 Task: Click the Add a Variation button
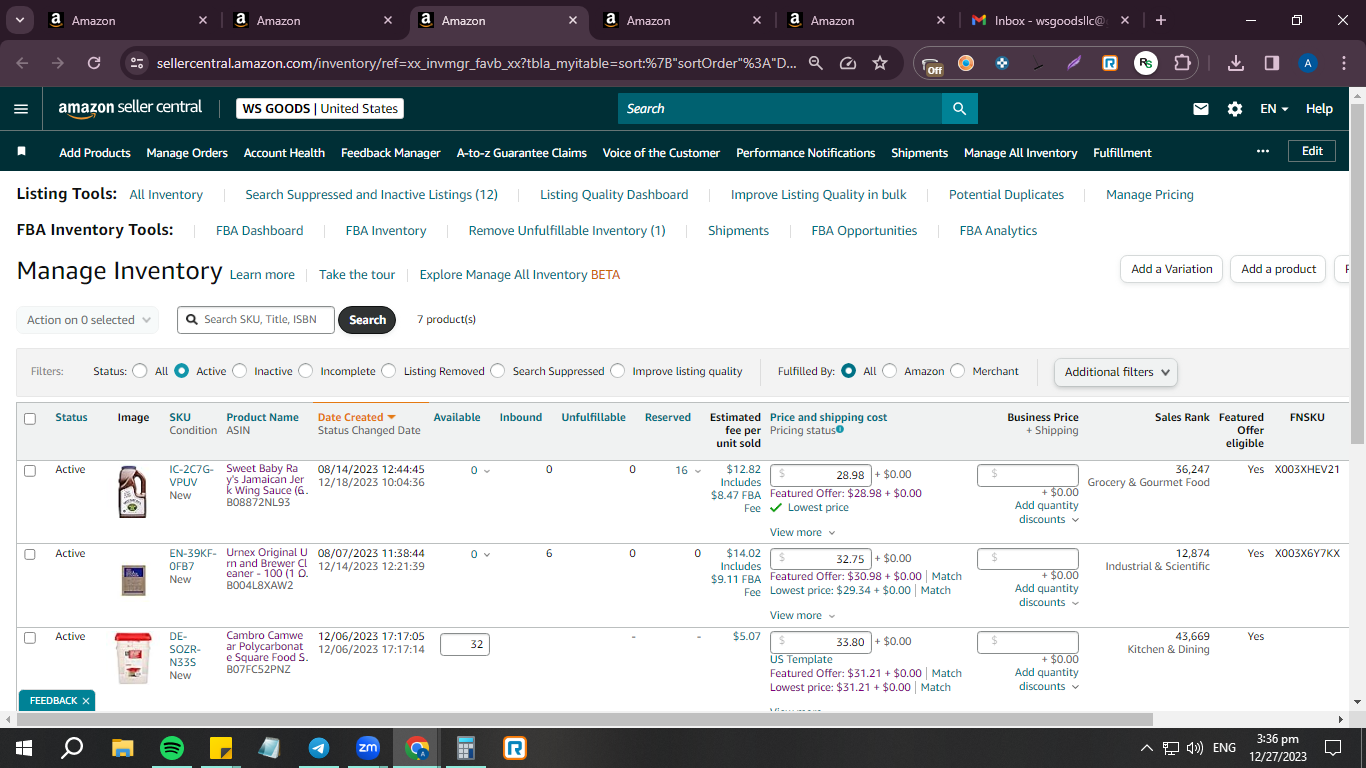(1171, 269)
